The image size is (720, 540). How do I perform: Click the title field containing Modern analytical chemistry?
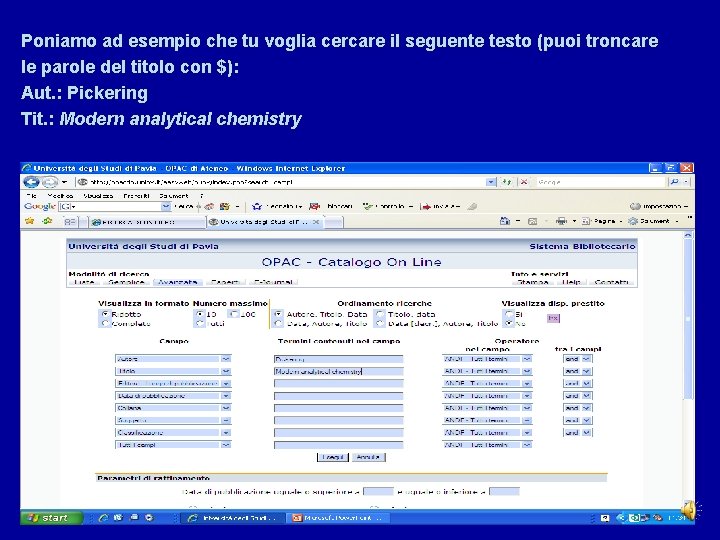click(x=338, y=371)
